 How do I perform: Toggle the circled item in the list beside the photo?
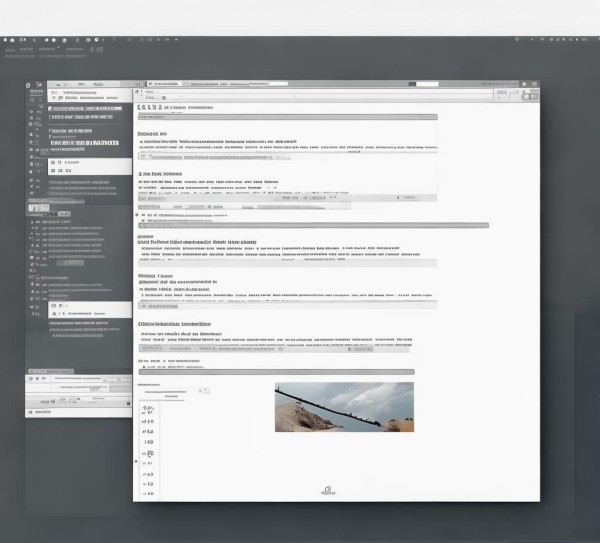[x=149, y=453]
